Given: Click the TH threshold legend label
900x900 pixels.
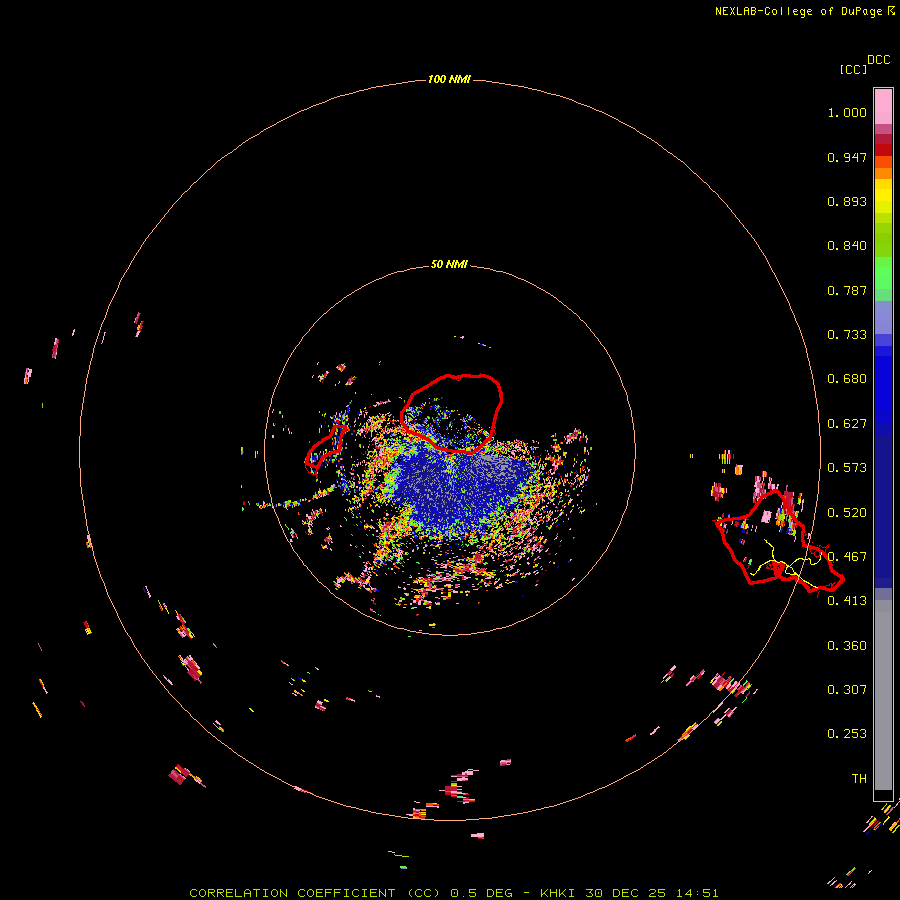Looking at the screenshot, I should [x=859, y=779].
